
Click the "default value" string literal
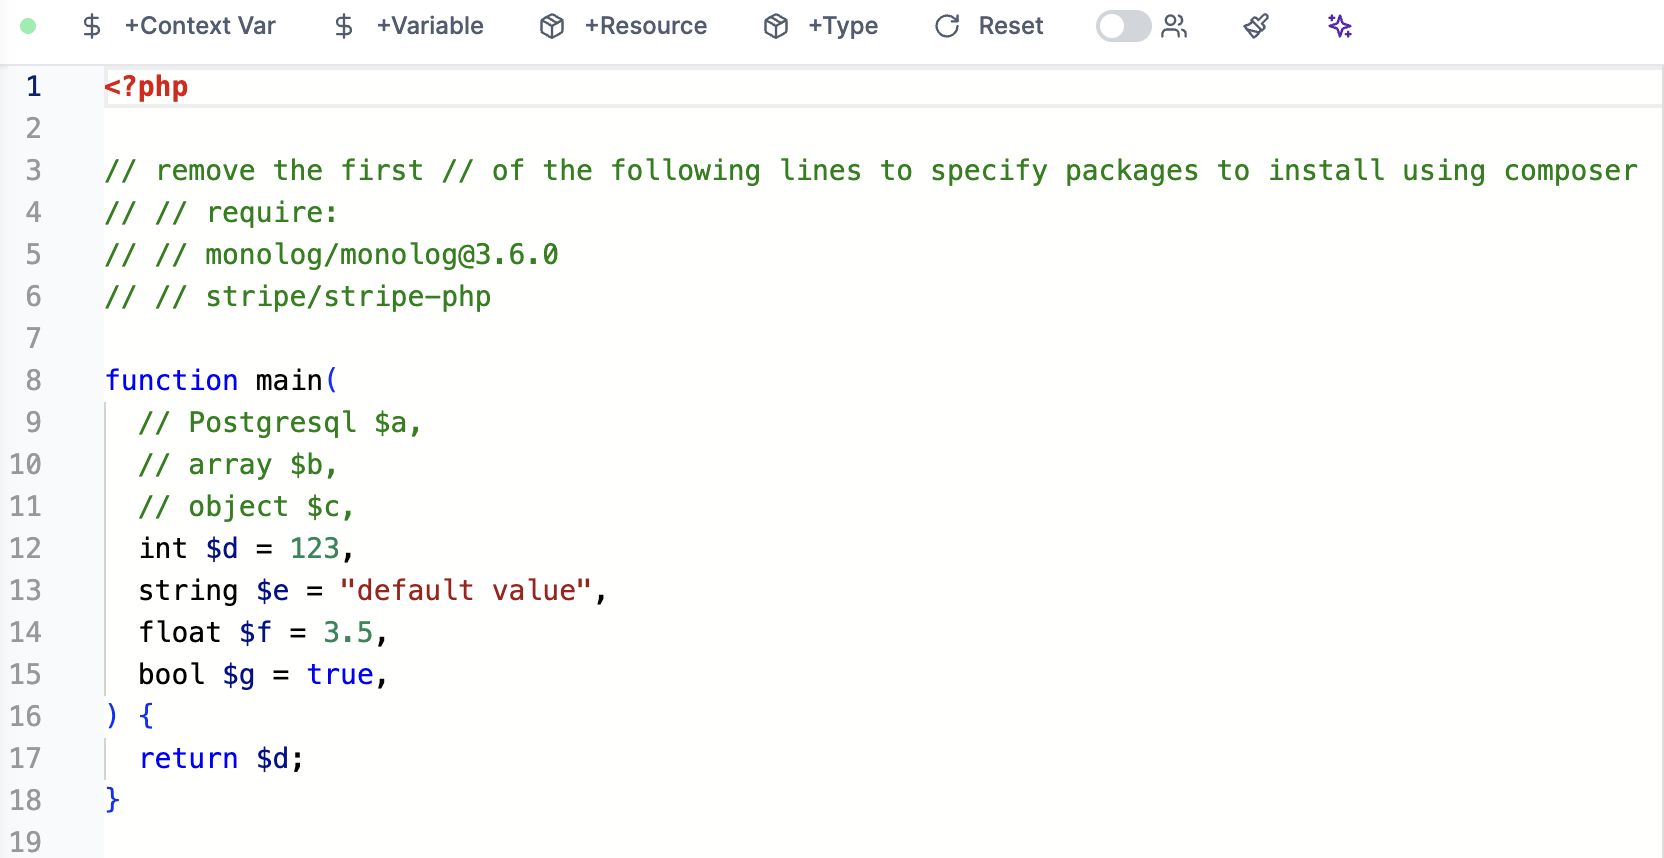tap(465, 591)
